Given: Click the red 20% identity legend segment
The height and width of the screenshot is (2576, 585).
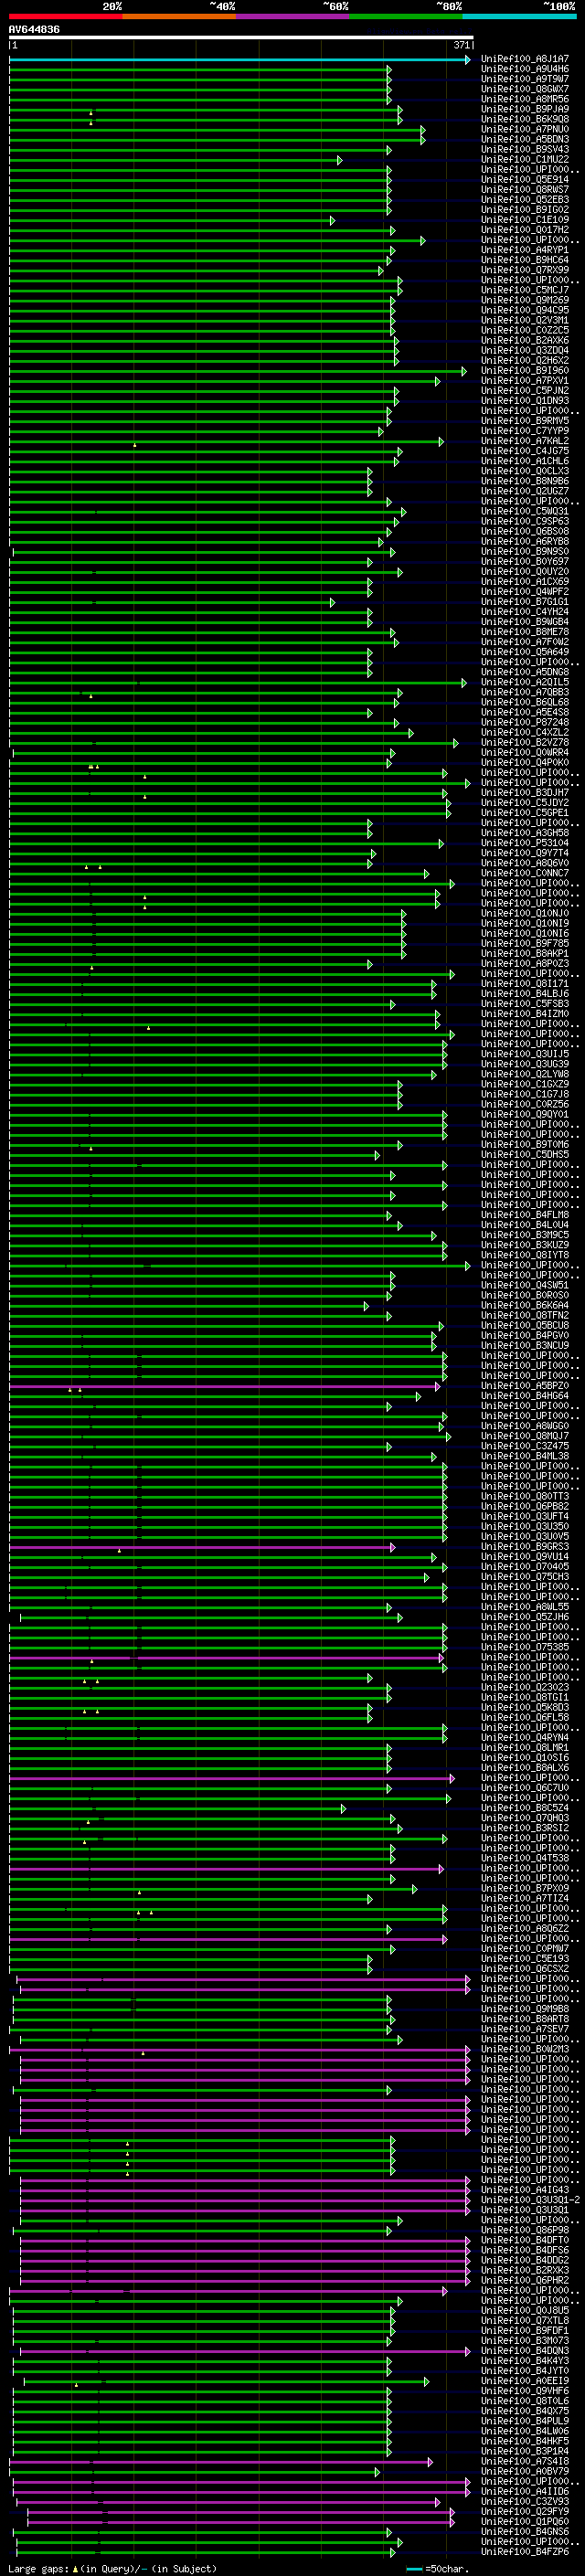Looking at the screenshot, I should coord(65,16).
